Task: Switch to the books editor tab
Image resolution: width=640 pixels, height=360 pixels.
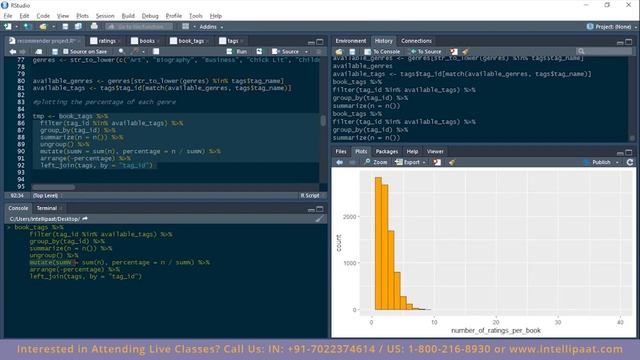Action: click(x=147, y=41)
